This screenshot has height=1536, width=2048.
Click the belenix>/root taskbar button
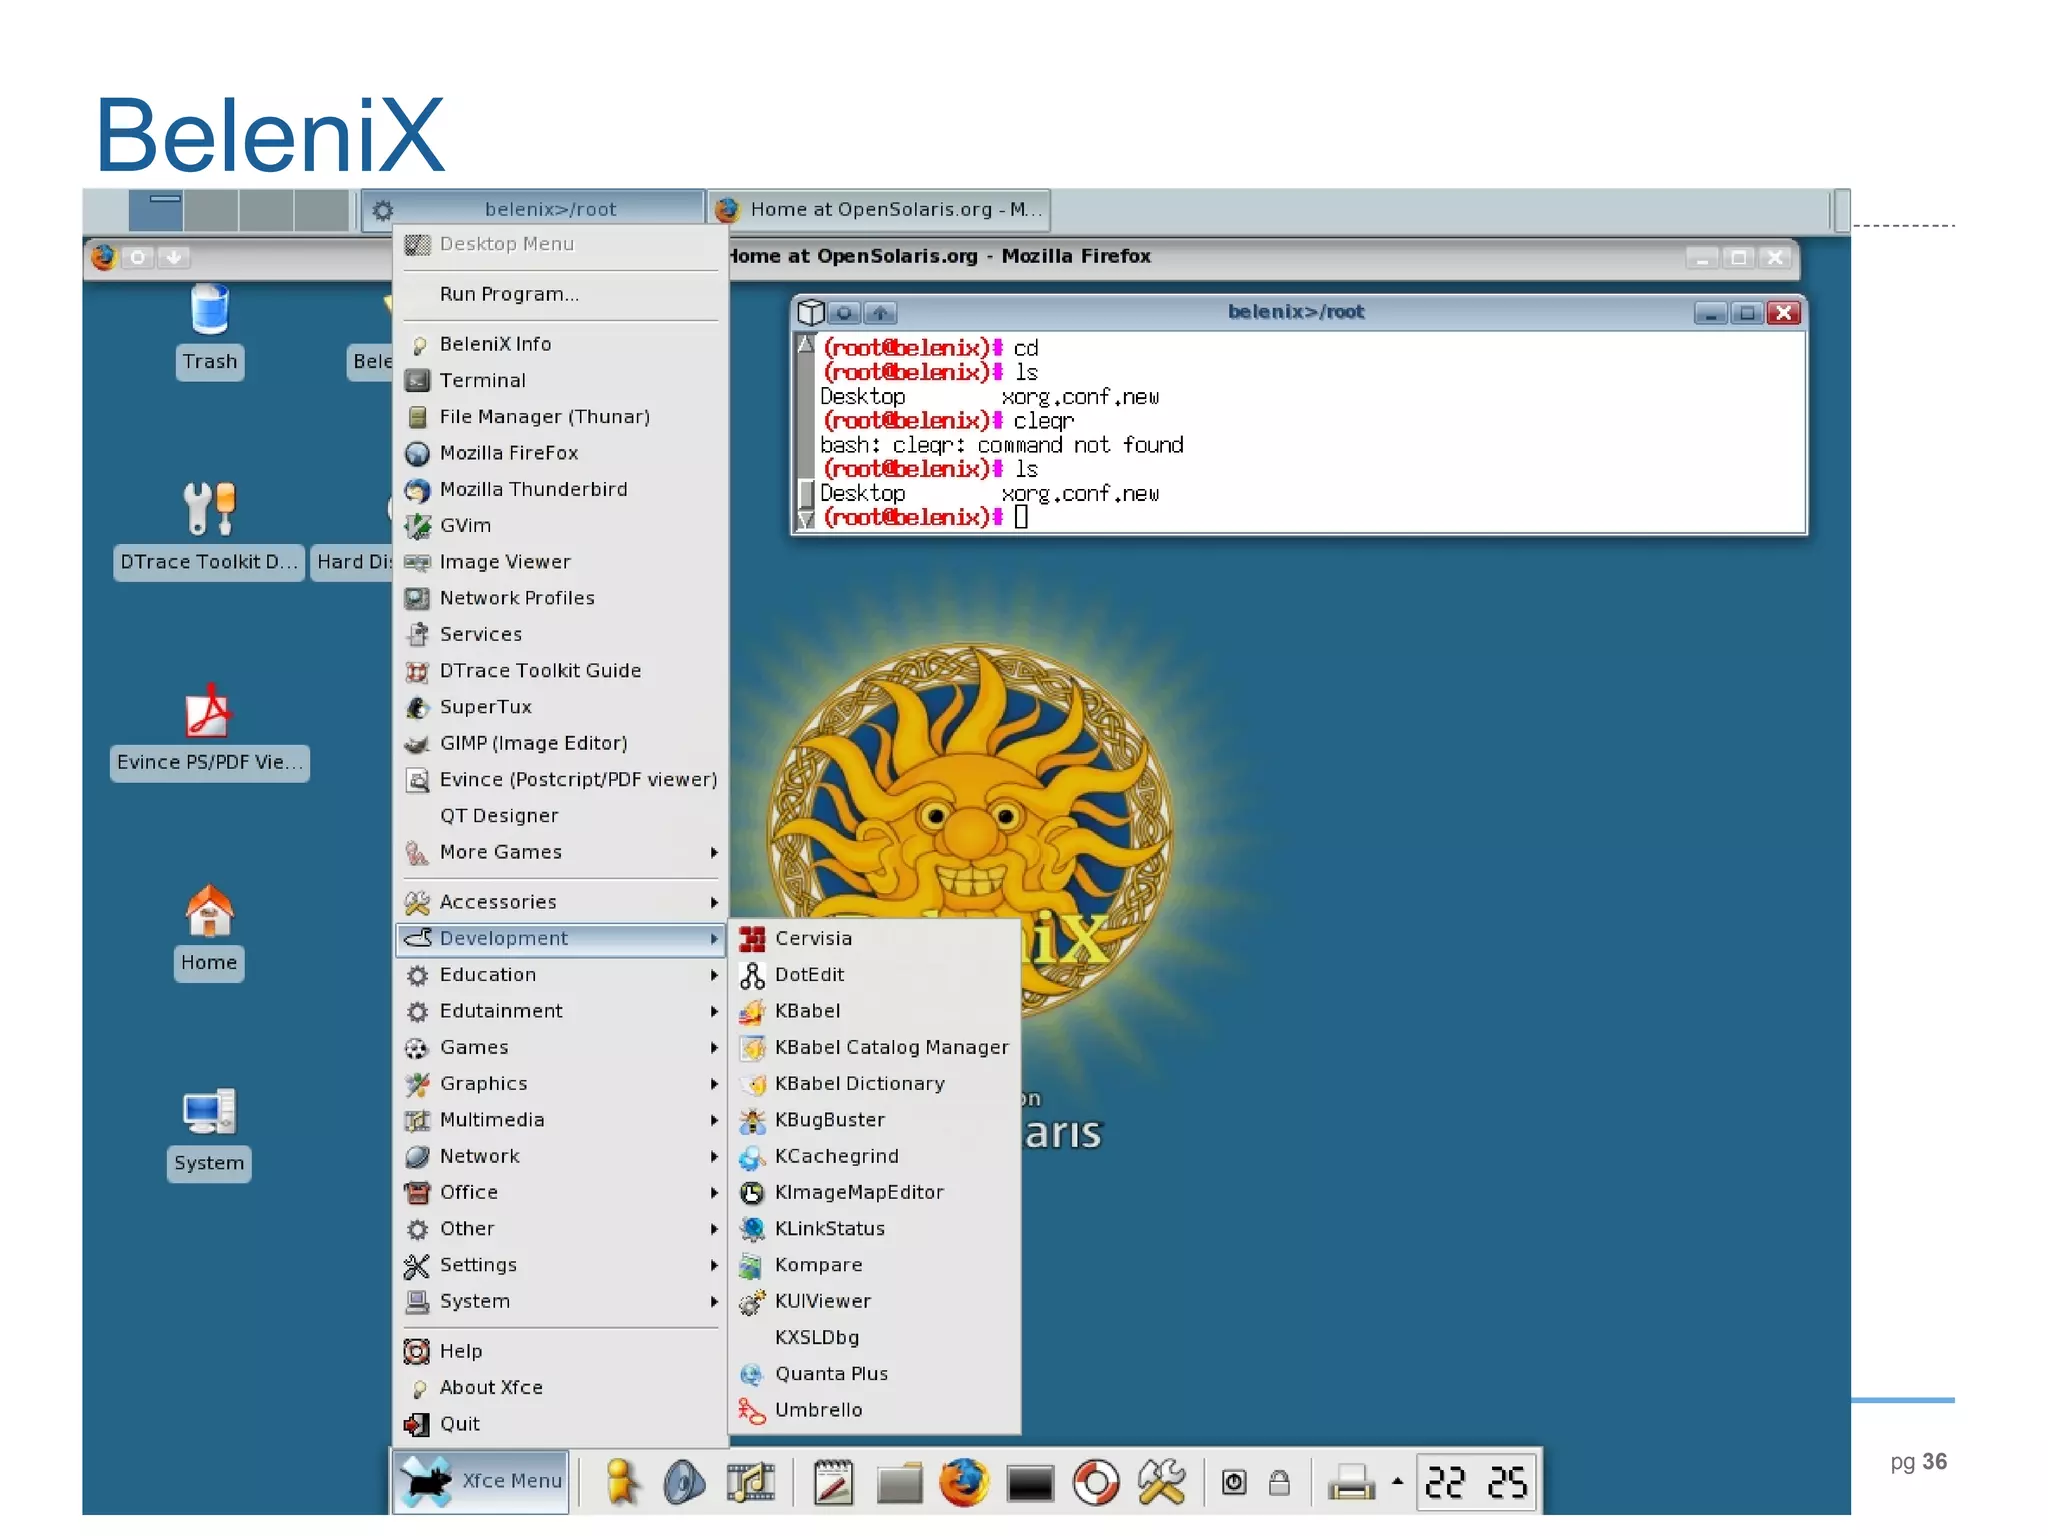coord(533,209)
